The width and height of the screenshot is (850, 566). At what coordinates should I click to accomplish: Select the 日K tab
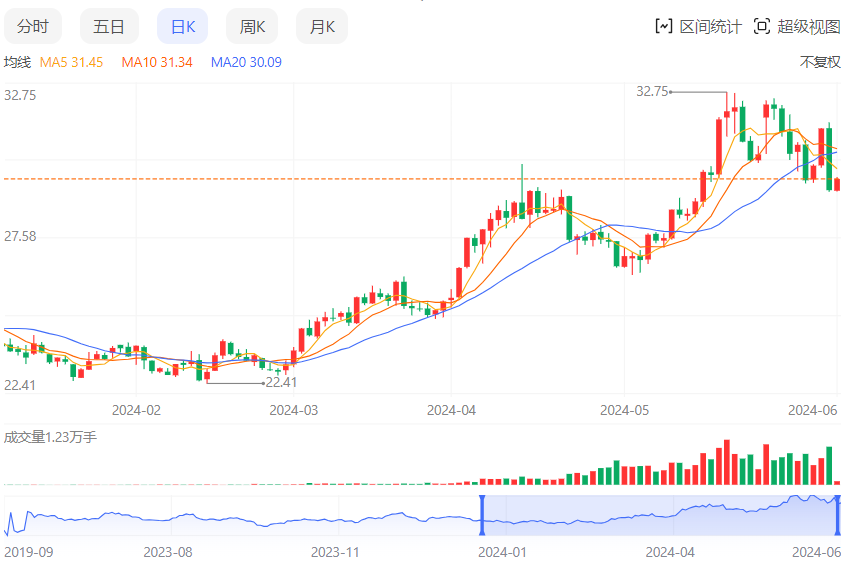(x=183, y=27)
